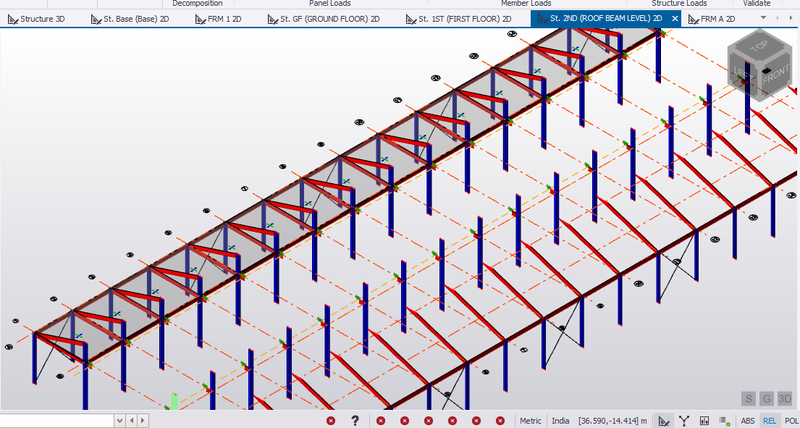
Task: Toggle the Y-shaped snap icon in status bar
Action: point(684,421)
